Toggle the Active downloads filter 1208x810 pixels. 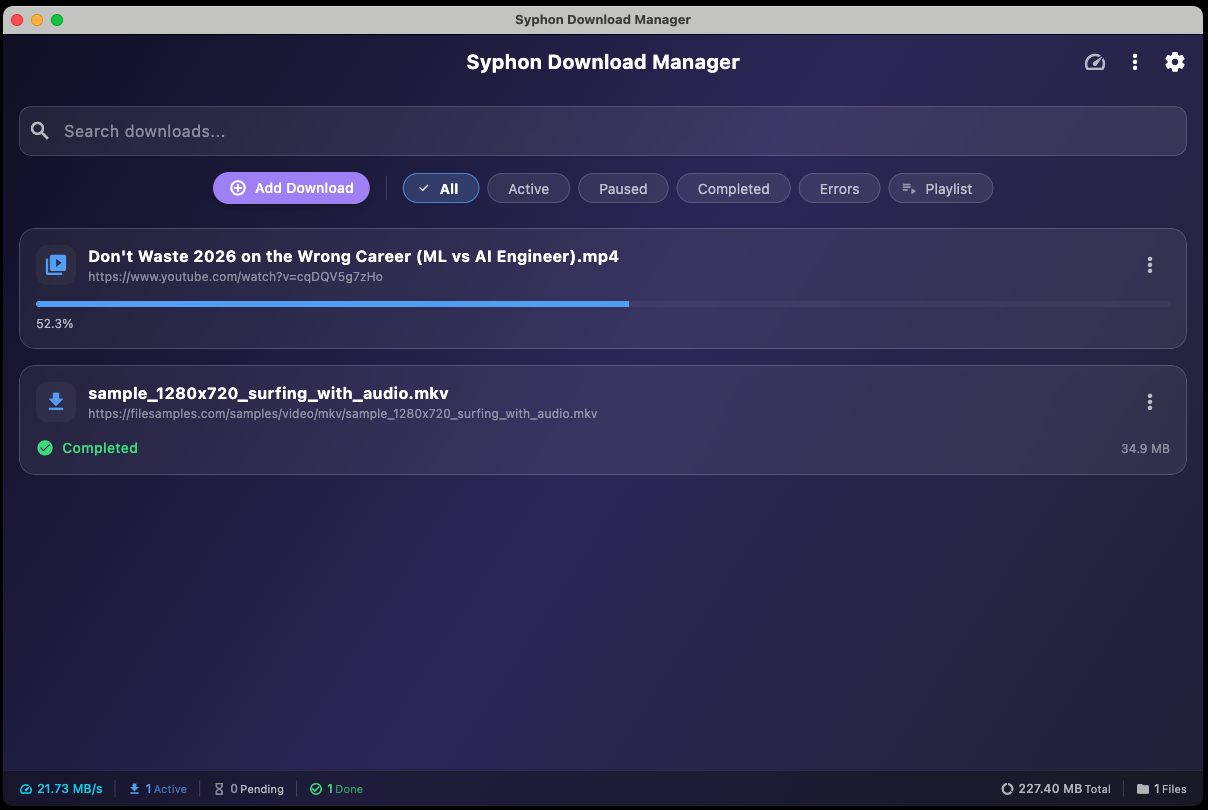(x=528, y=188)
